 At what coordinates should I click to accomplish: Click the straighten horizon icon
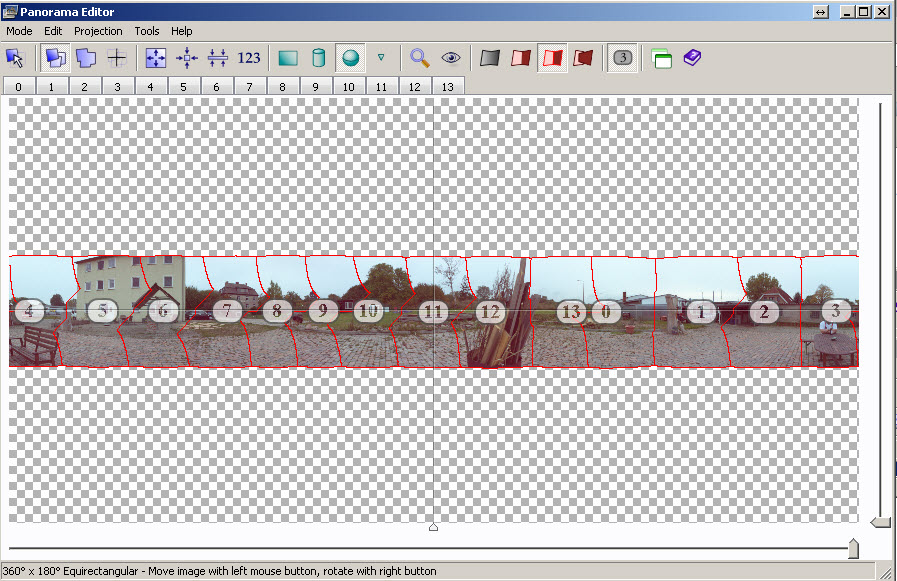pos(218,58)
